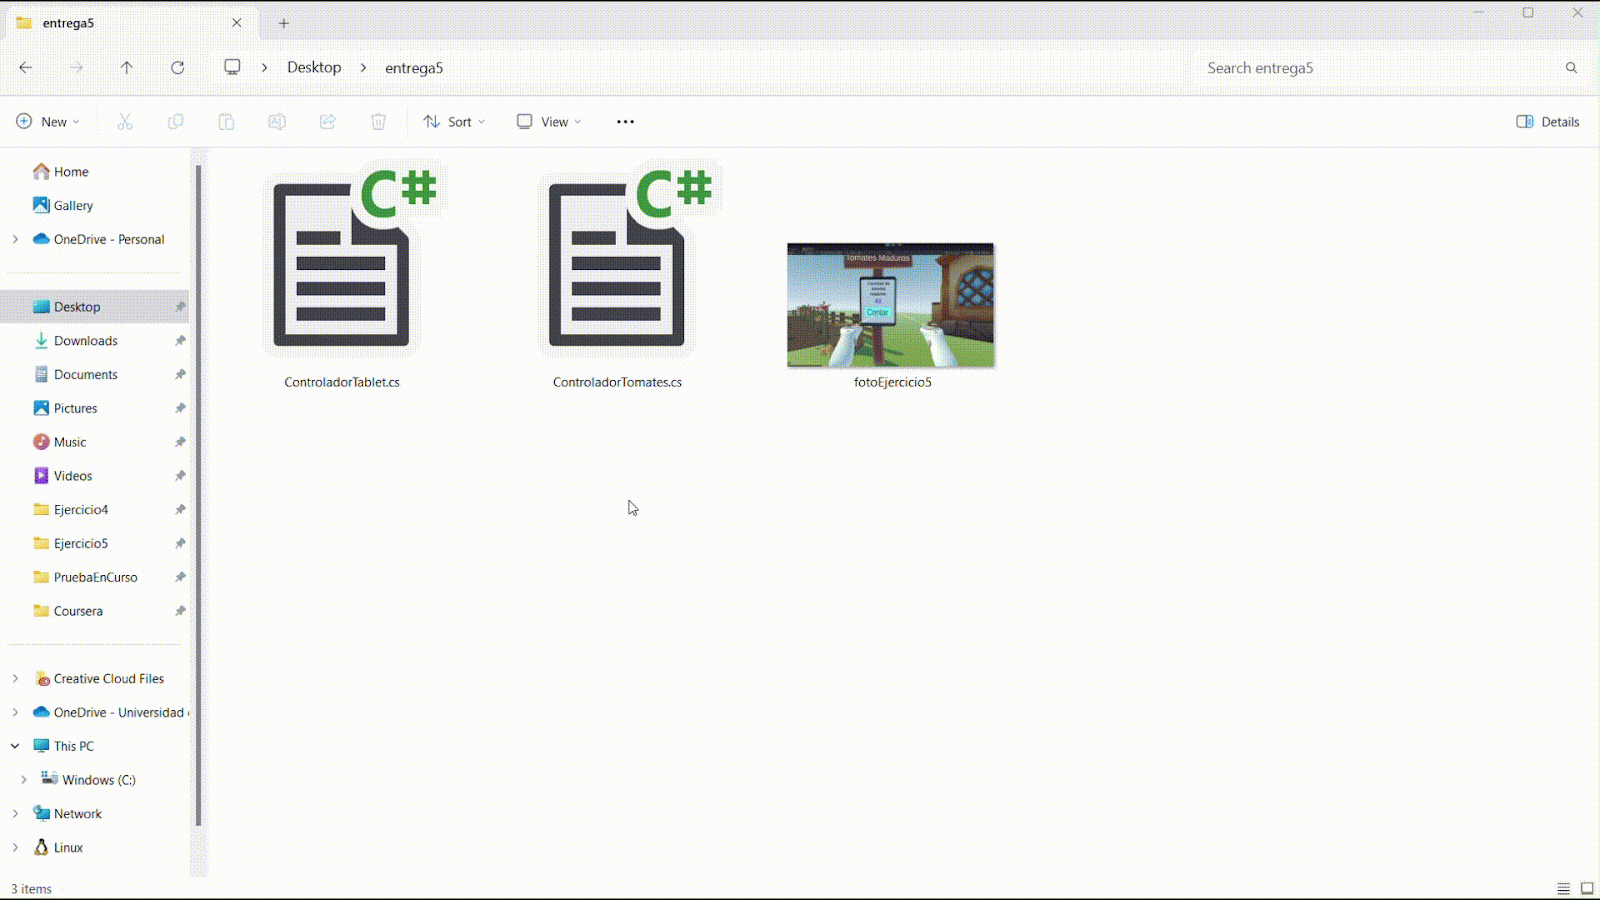Open OneDrive - Universidad in sidebar
The height and width of the screenshot is (900, 1600).
click(x=110, y=712)
